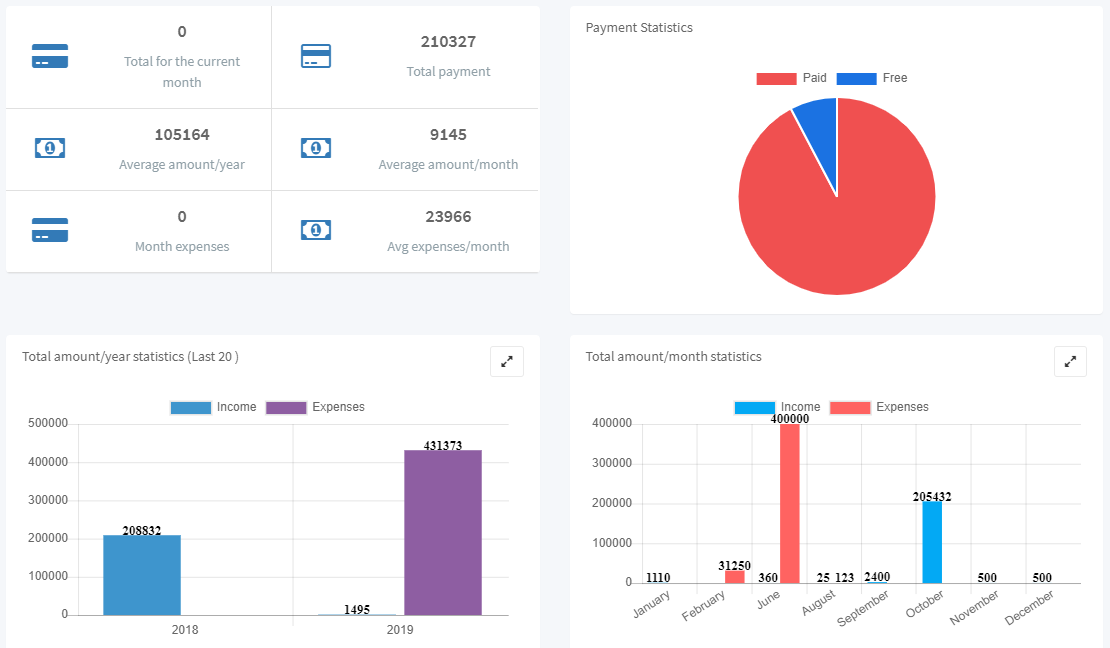
Task: Click the October income bar labeled 205432
Action: tap(932, 542)
